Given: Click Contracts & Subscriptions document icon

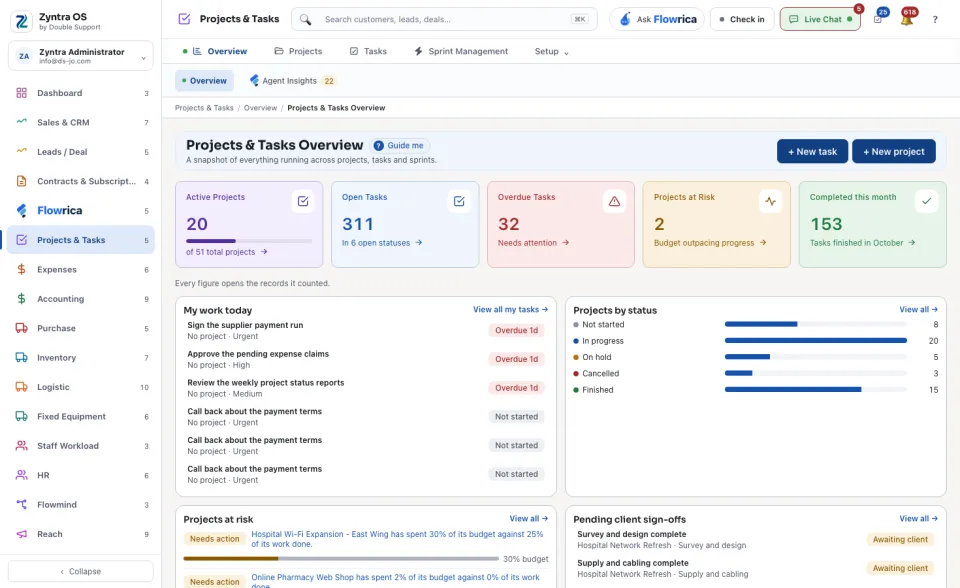Looking at the screenshot, I should [21, 181].
